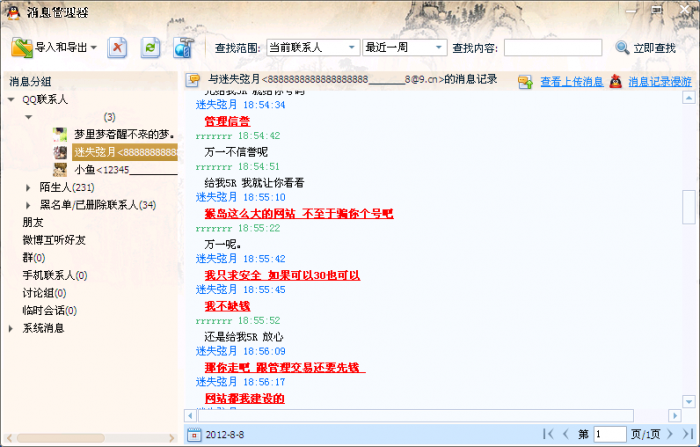Select the 微博互听好友 group

pos(54,240)
